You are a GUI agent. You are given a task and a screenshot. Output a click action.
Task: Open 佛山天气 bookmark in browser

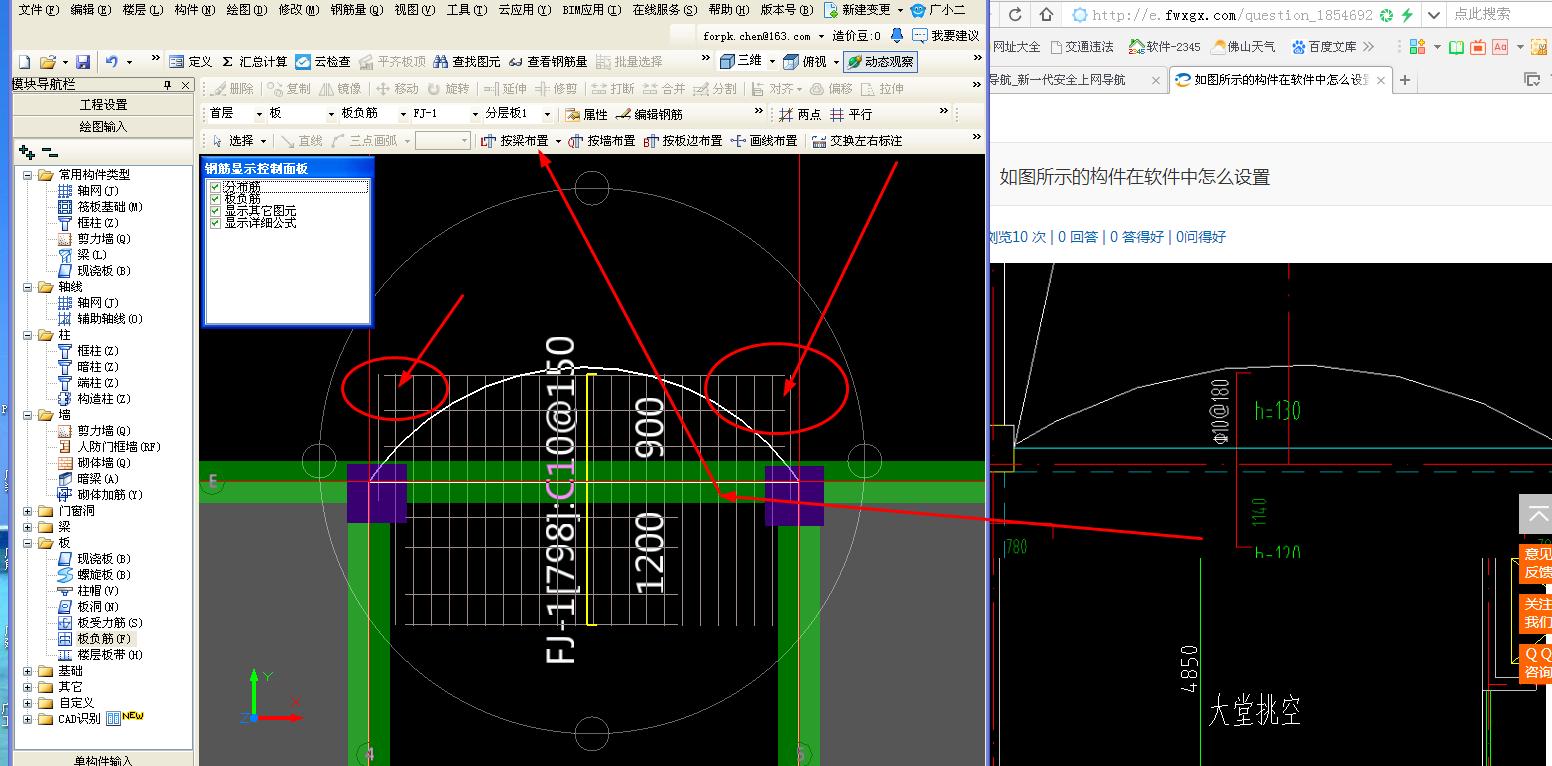(1243, 47)
